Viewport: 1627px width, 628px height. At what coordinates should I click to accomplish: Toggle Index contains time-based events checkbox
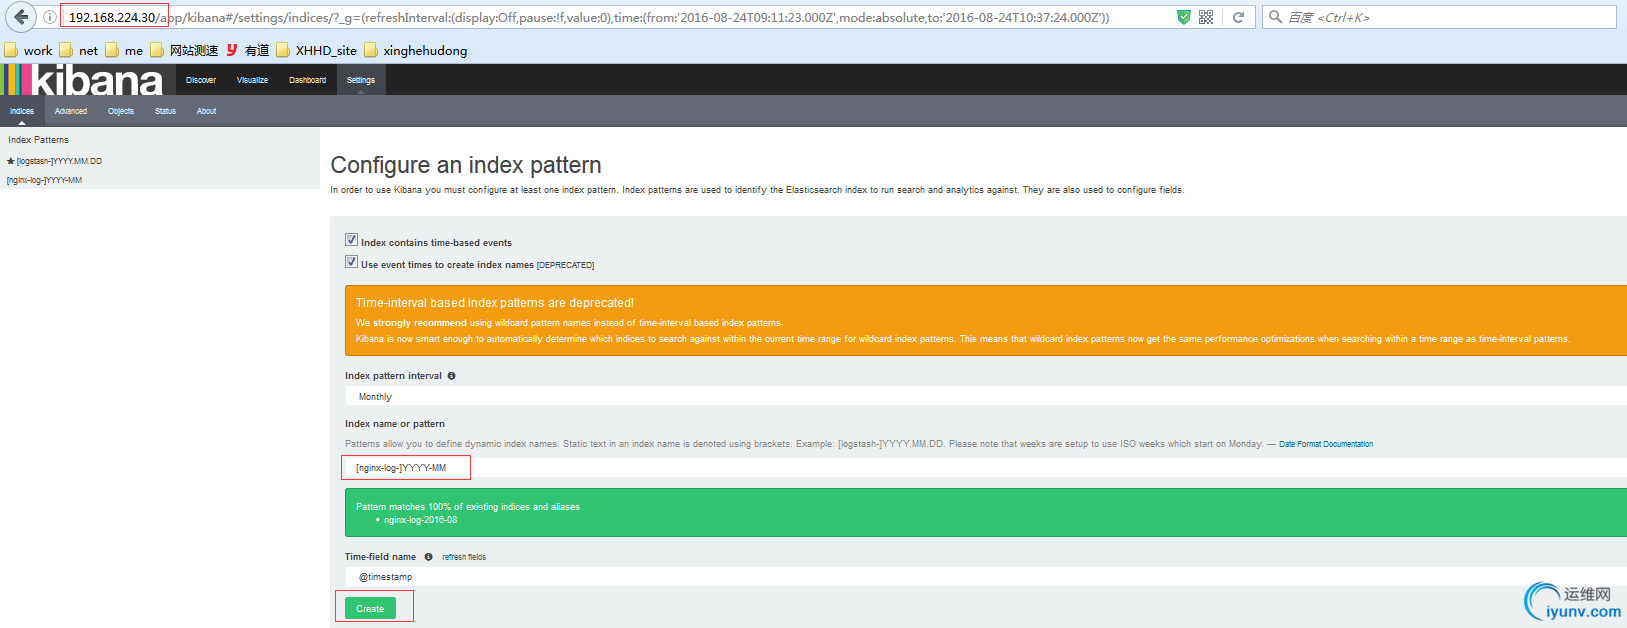click(x=351, y=239)
